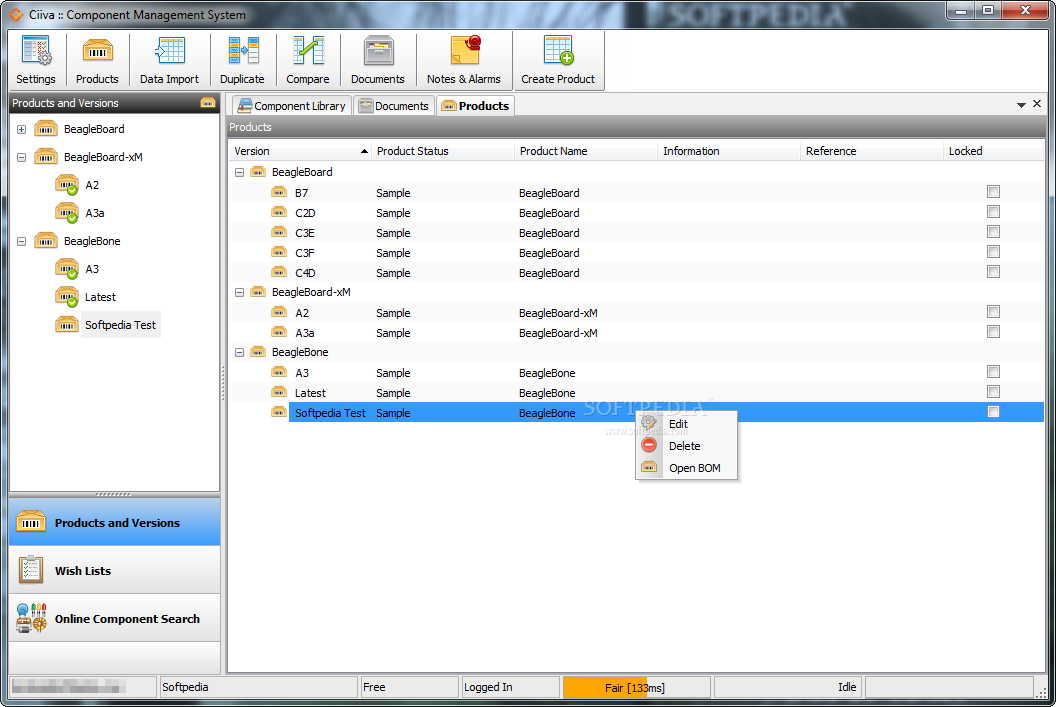The image size is (1056, 707).
Task: Click the icon in Products and Versions header
Action: 207,103
